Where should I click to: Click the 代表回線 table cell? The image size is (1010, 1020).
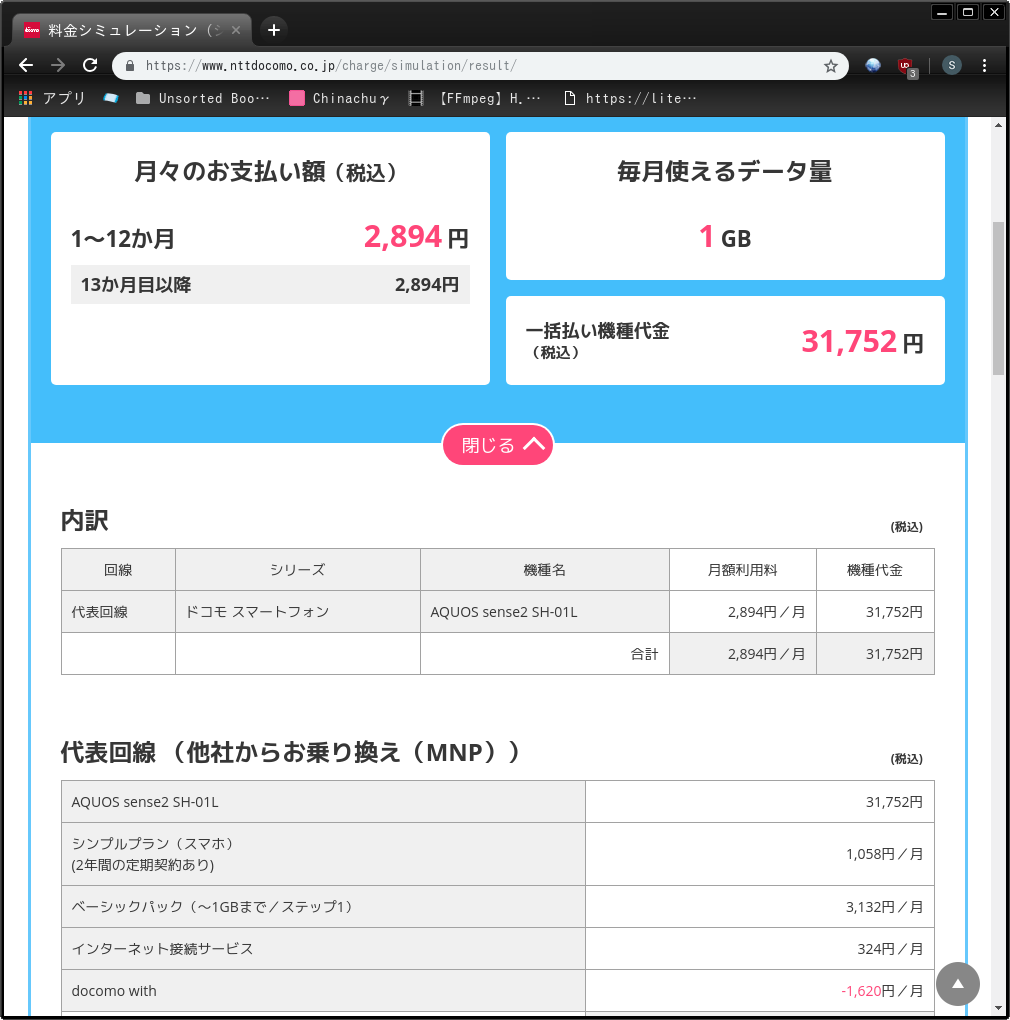tap(118, 611)
